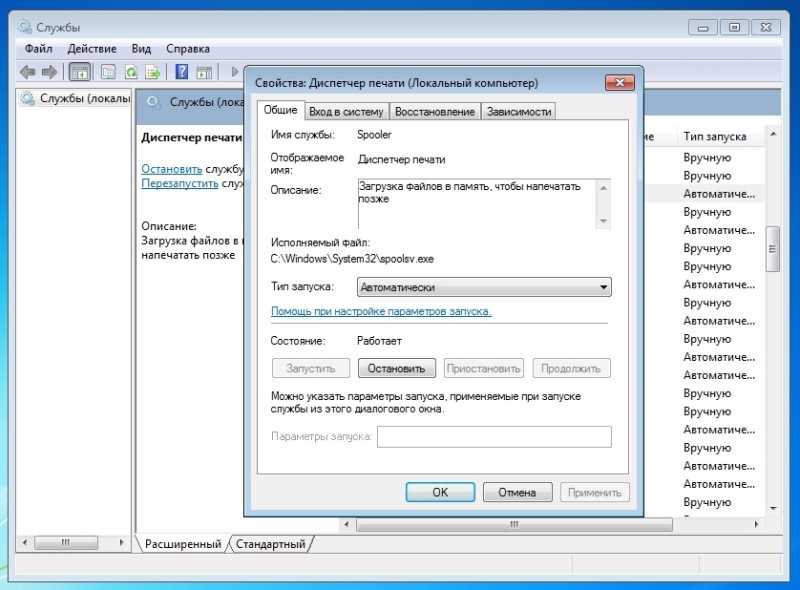The width and height of the screenshot is (800, 590).
Task: Click the Службы window title icon
Action: (24, 27)
